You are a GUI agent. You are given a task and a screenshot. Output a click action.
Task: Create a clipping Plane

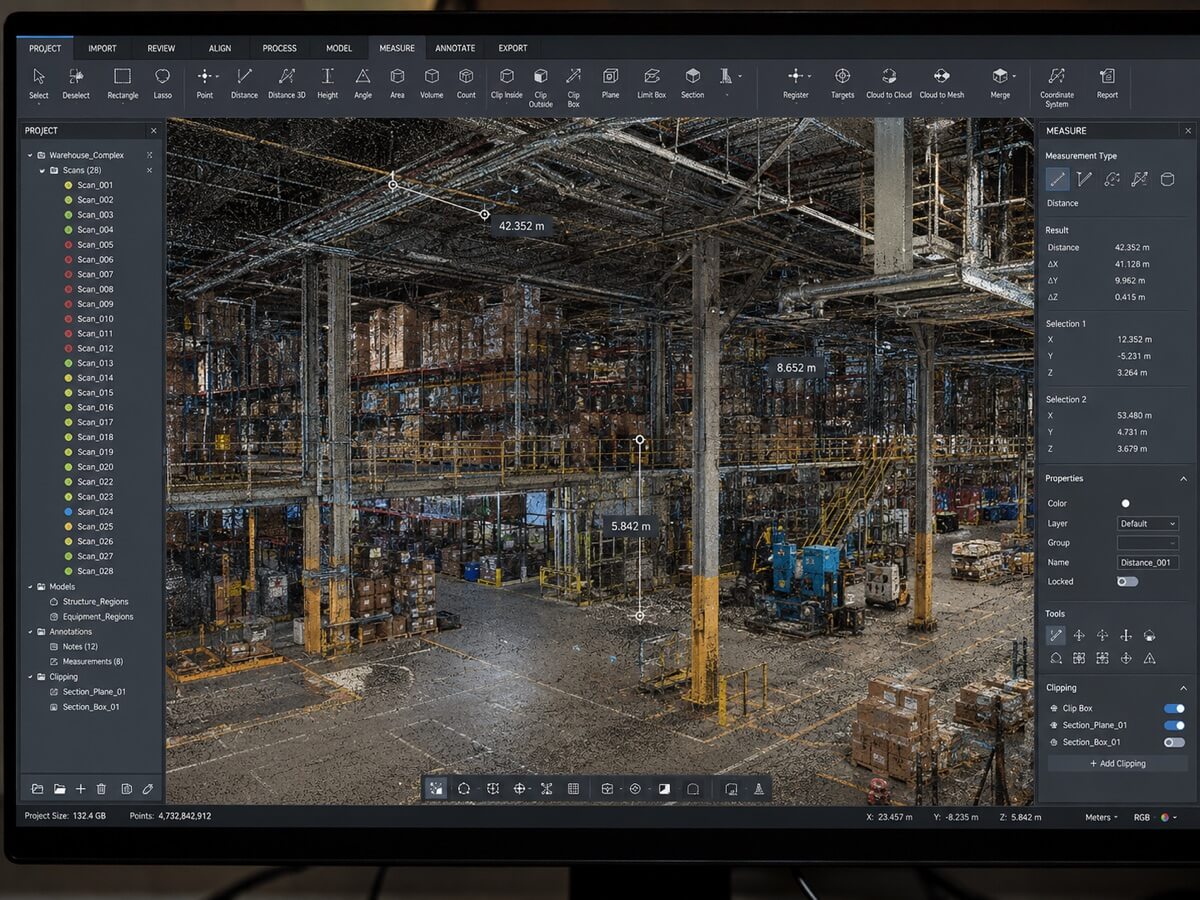point(610,84)
